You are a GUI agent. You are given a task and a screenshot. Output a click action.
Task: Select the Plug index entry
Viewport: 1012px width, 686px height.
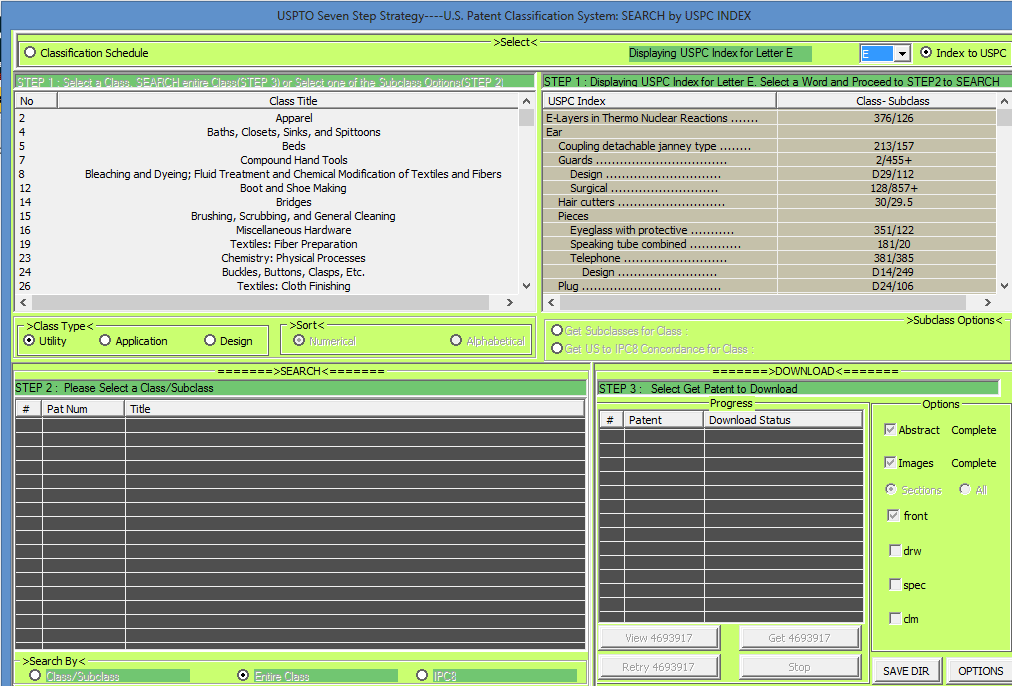point(770,286)
